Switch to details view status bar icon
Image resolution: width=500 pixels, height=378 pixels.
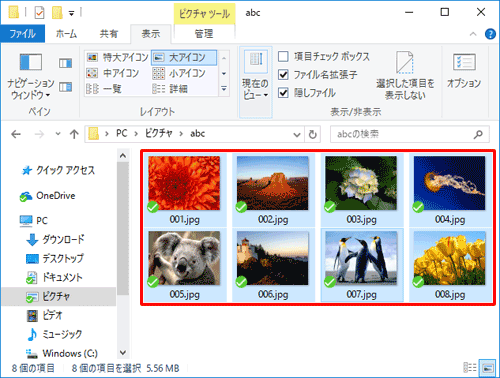pos(470,368)
